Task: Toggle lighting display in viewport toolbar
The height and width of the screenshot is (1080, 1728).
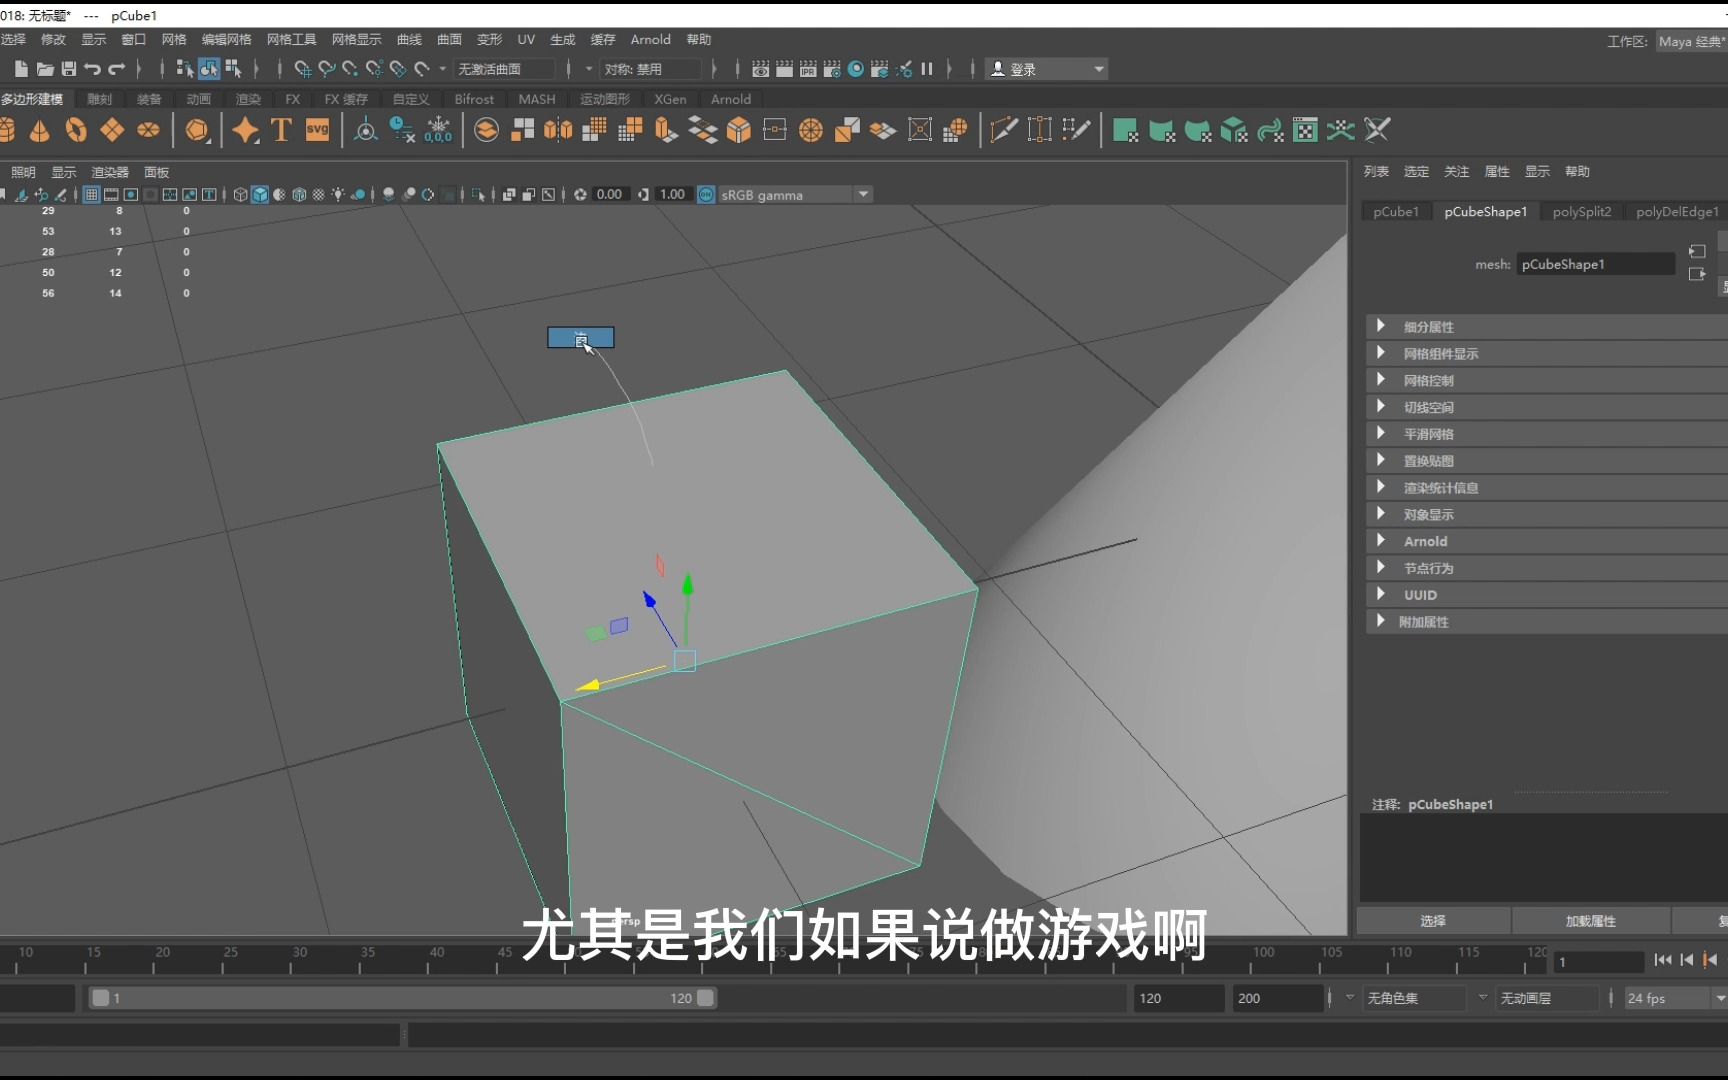Action: [338, 195]
